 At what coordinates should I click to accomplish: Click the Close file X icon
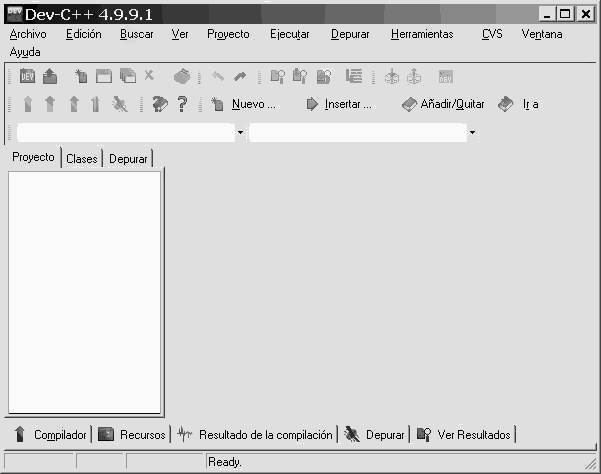coord(149,75)
